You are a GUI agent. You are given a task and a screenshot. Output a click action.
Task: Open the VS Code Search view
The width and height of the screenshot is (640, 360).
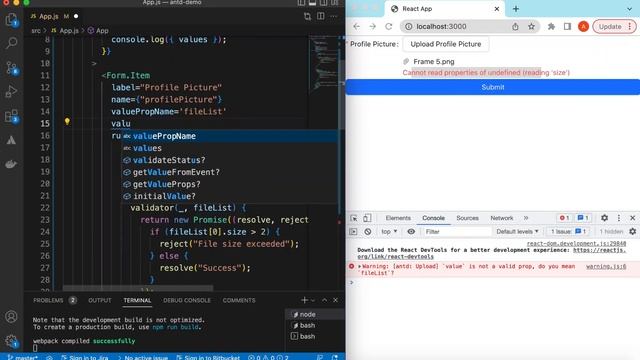(x=11, y=43)
